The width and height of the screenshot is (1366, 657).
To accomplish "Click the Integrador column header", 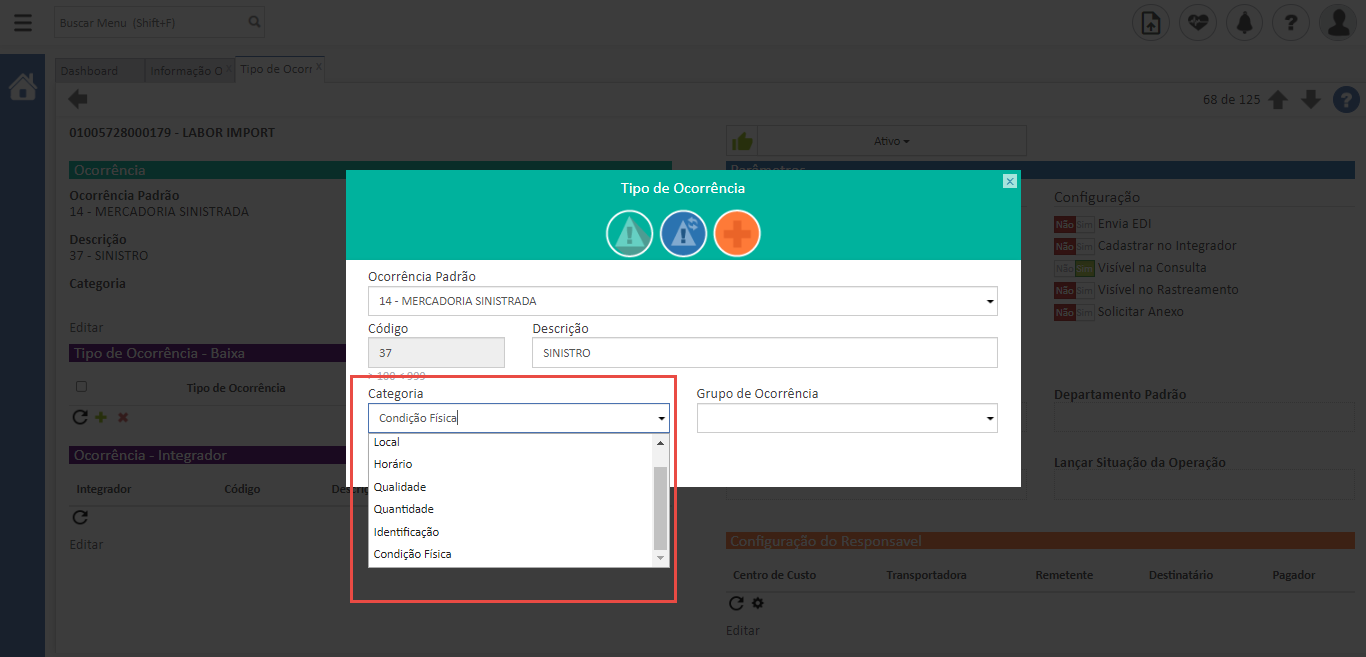I will pos(104,489).
